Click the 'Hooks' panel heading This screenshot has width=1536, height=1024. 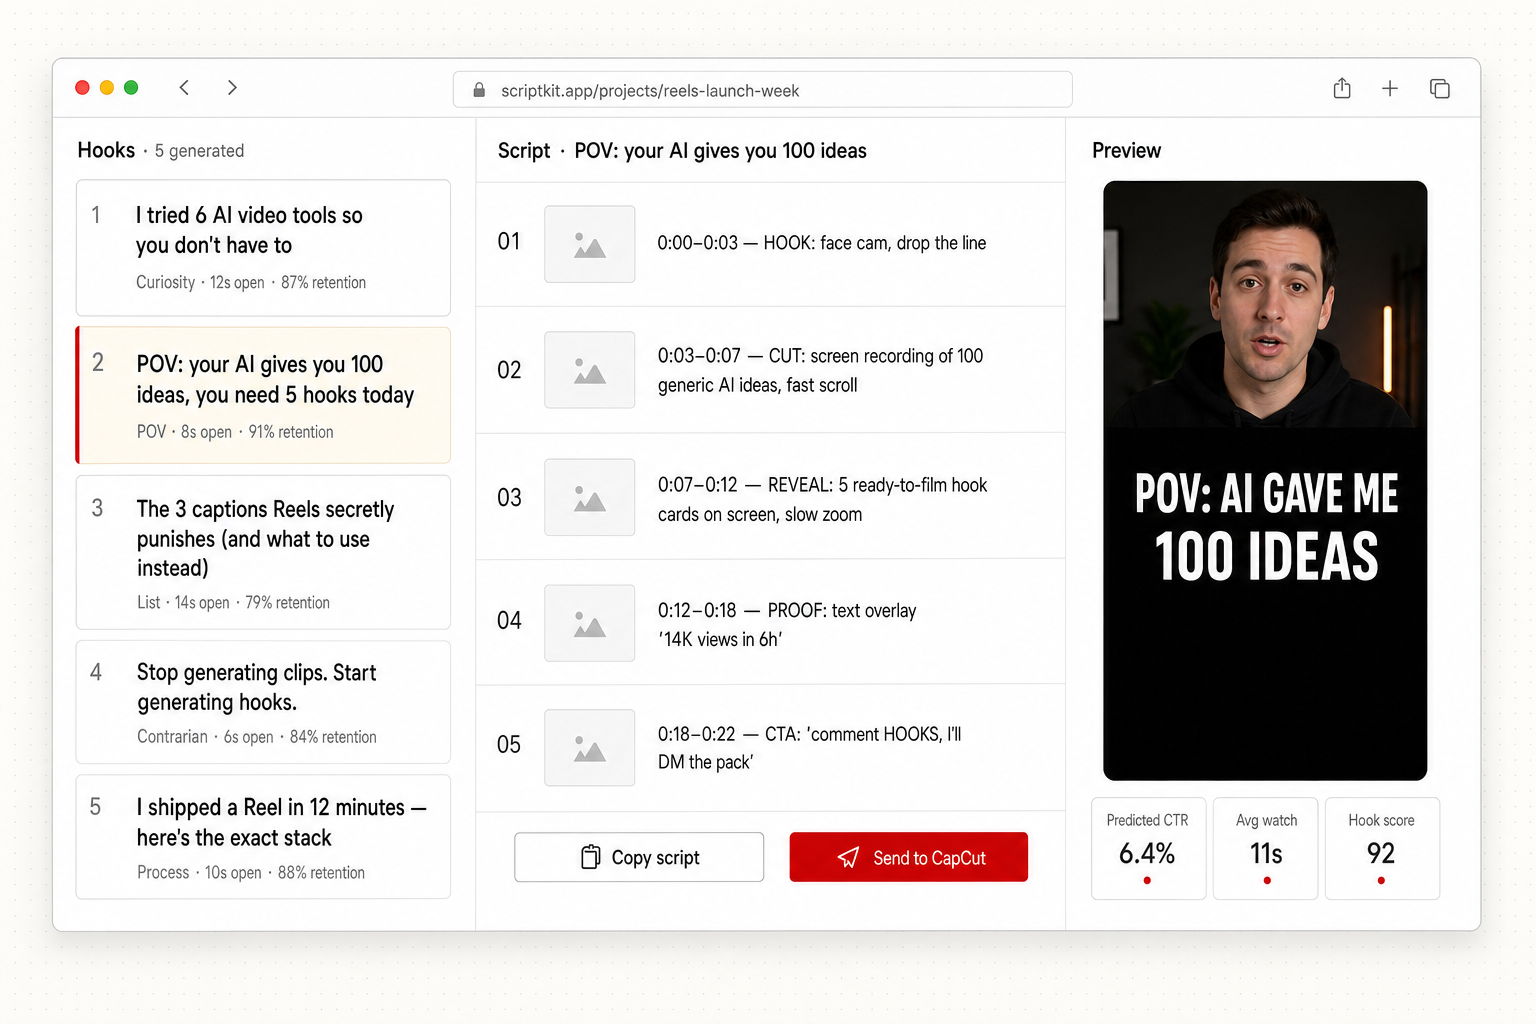(106, 150)
